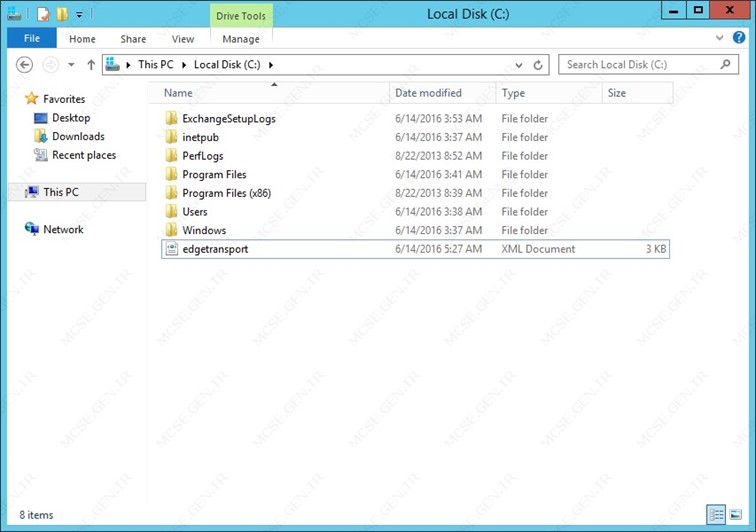Select the Manage tab under Drive Tools
756x532 pixels.
pos(241,39)
